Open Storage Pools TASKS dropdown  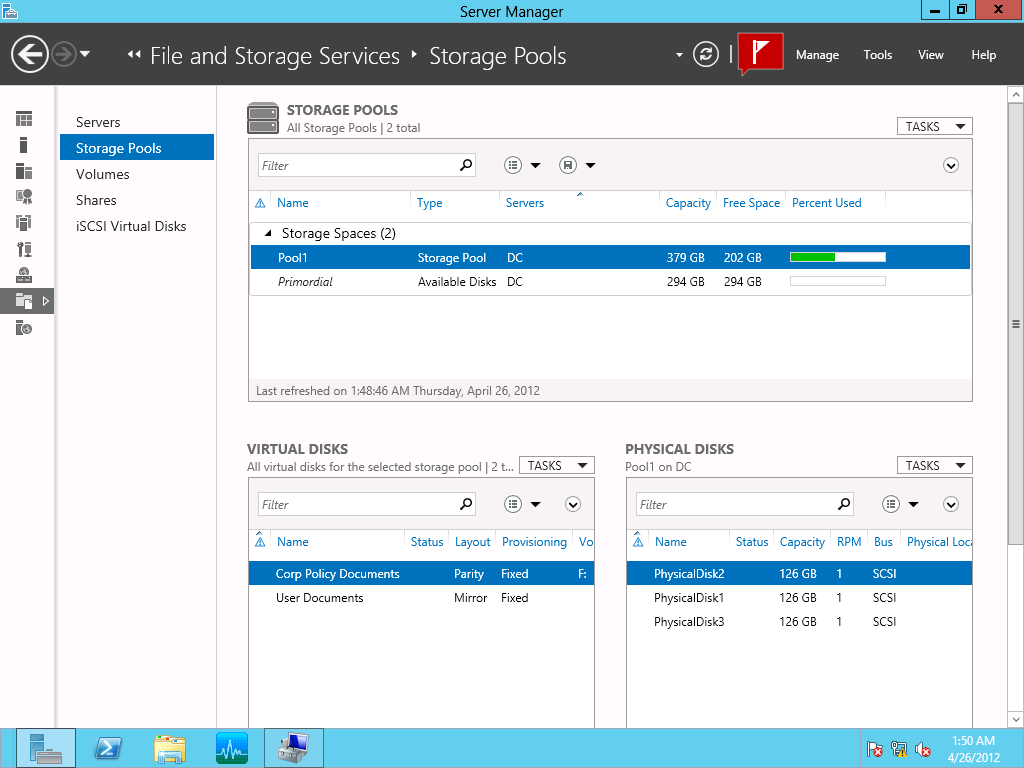[935, 126]
